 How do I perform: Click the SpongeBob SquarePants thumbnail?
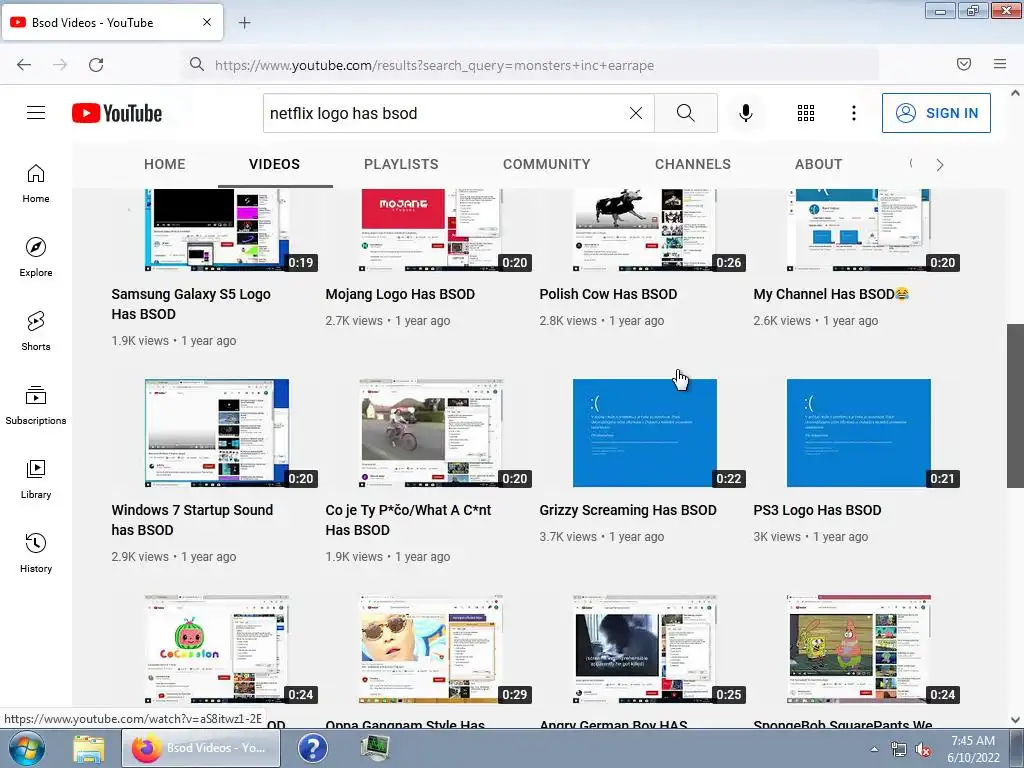coord(859,649)
